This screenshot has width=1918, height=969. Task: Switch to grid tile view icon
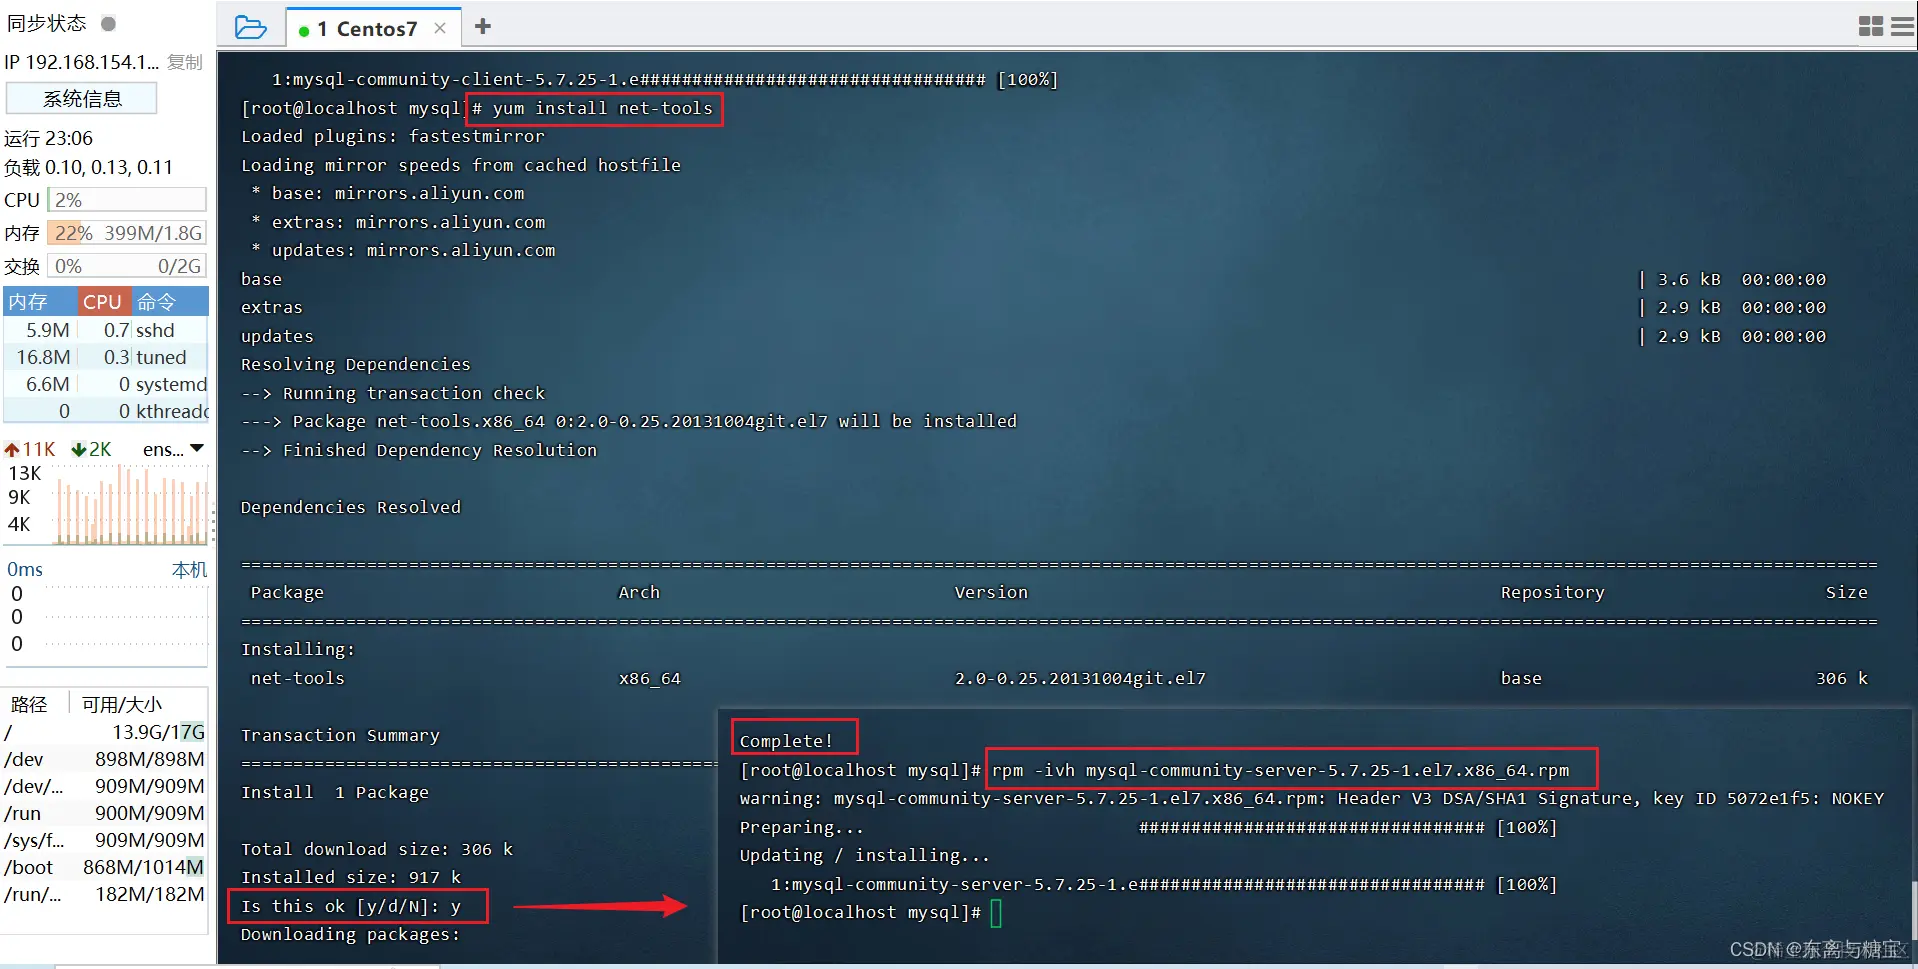(x=1870, y=27)
